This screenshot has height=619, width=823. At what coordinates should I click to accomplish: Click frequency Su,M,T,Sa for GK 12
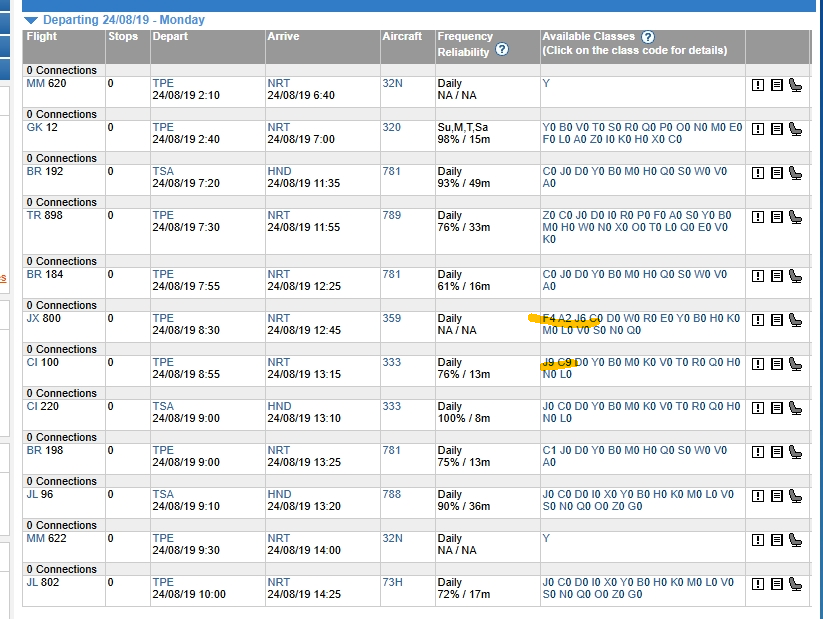(463, 127)
